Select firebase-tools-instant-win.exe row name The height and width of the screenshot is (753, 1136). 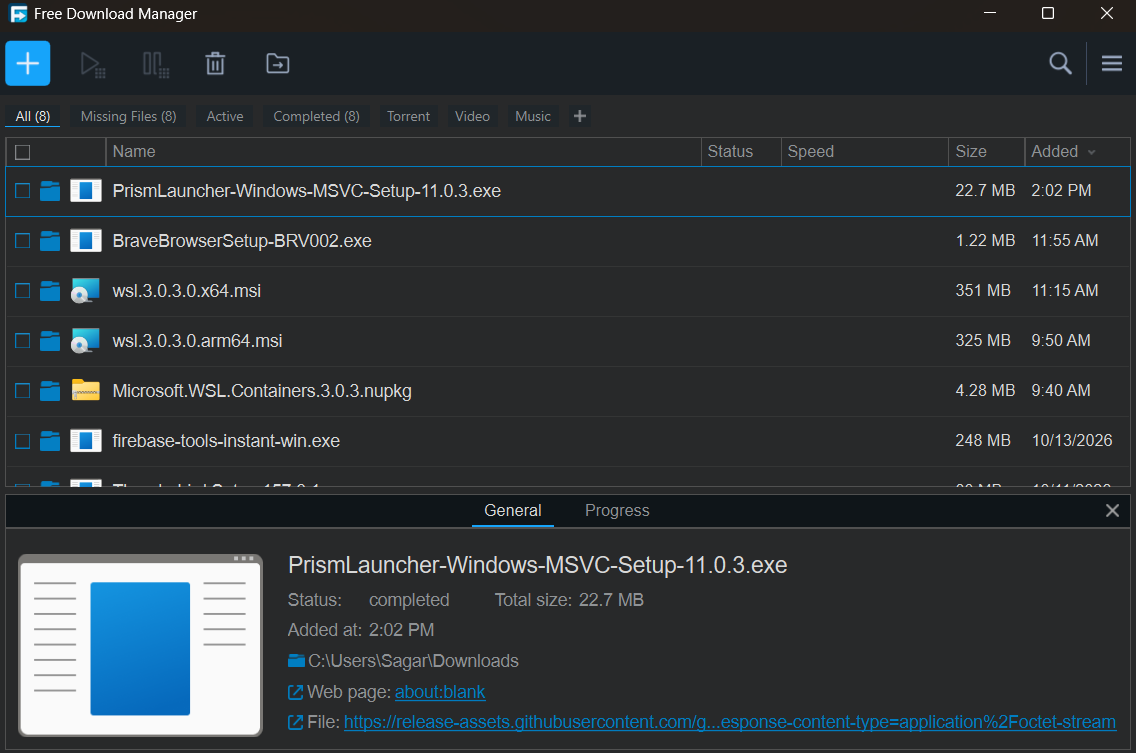(226, 441)
